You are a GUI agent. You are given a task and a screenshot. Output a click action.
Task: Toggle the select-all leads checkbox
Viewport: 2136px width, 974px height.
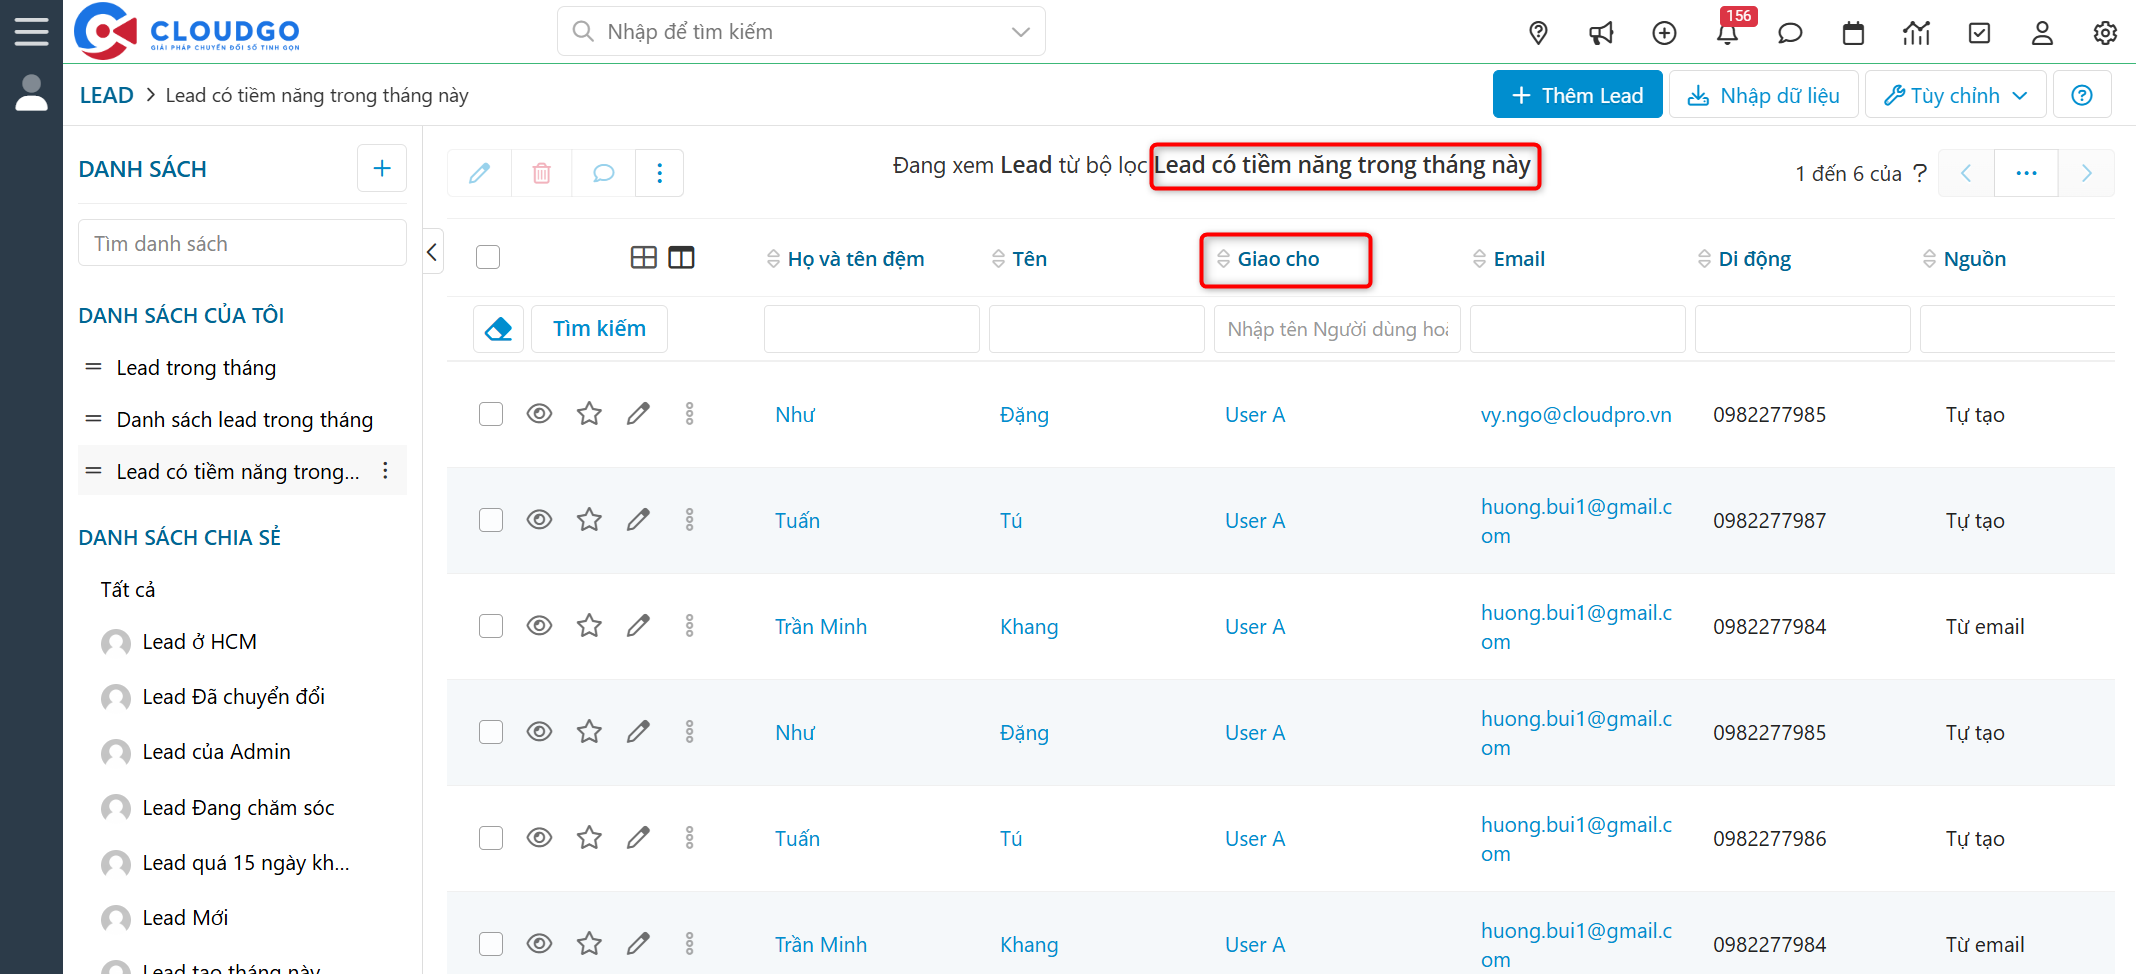[x=488, y=258]
